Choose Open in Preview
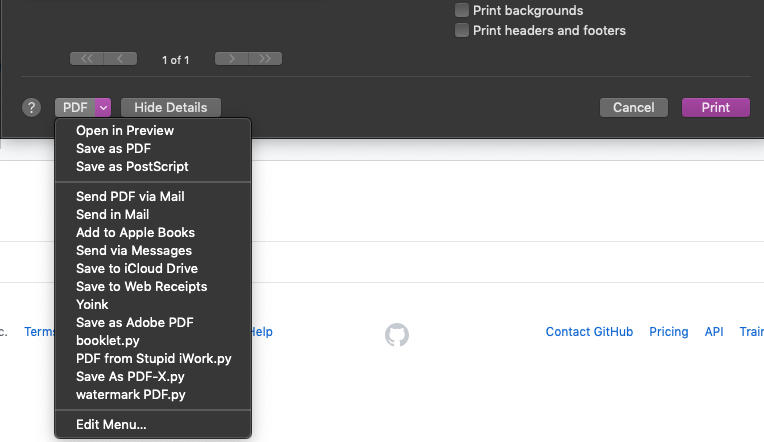 (x=153, y=131)
